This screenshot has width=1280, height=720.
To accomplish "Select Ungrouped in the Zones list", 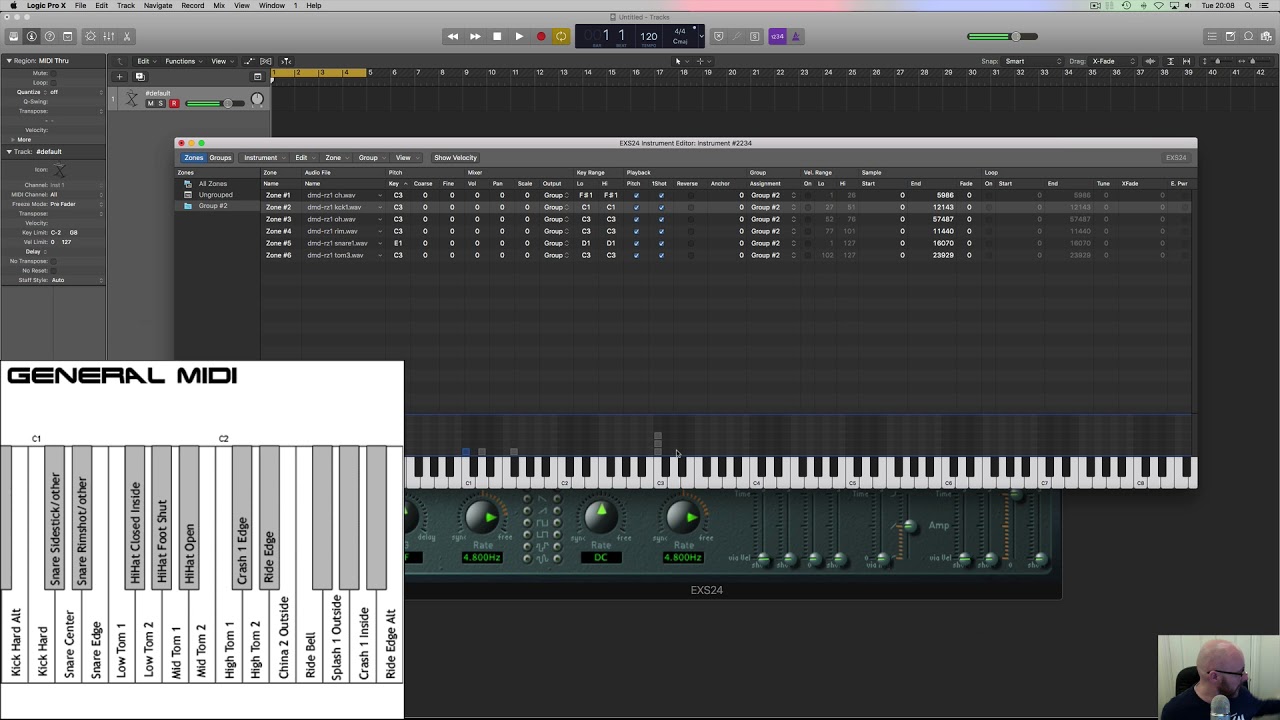I will (x=215, y=195).
